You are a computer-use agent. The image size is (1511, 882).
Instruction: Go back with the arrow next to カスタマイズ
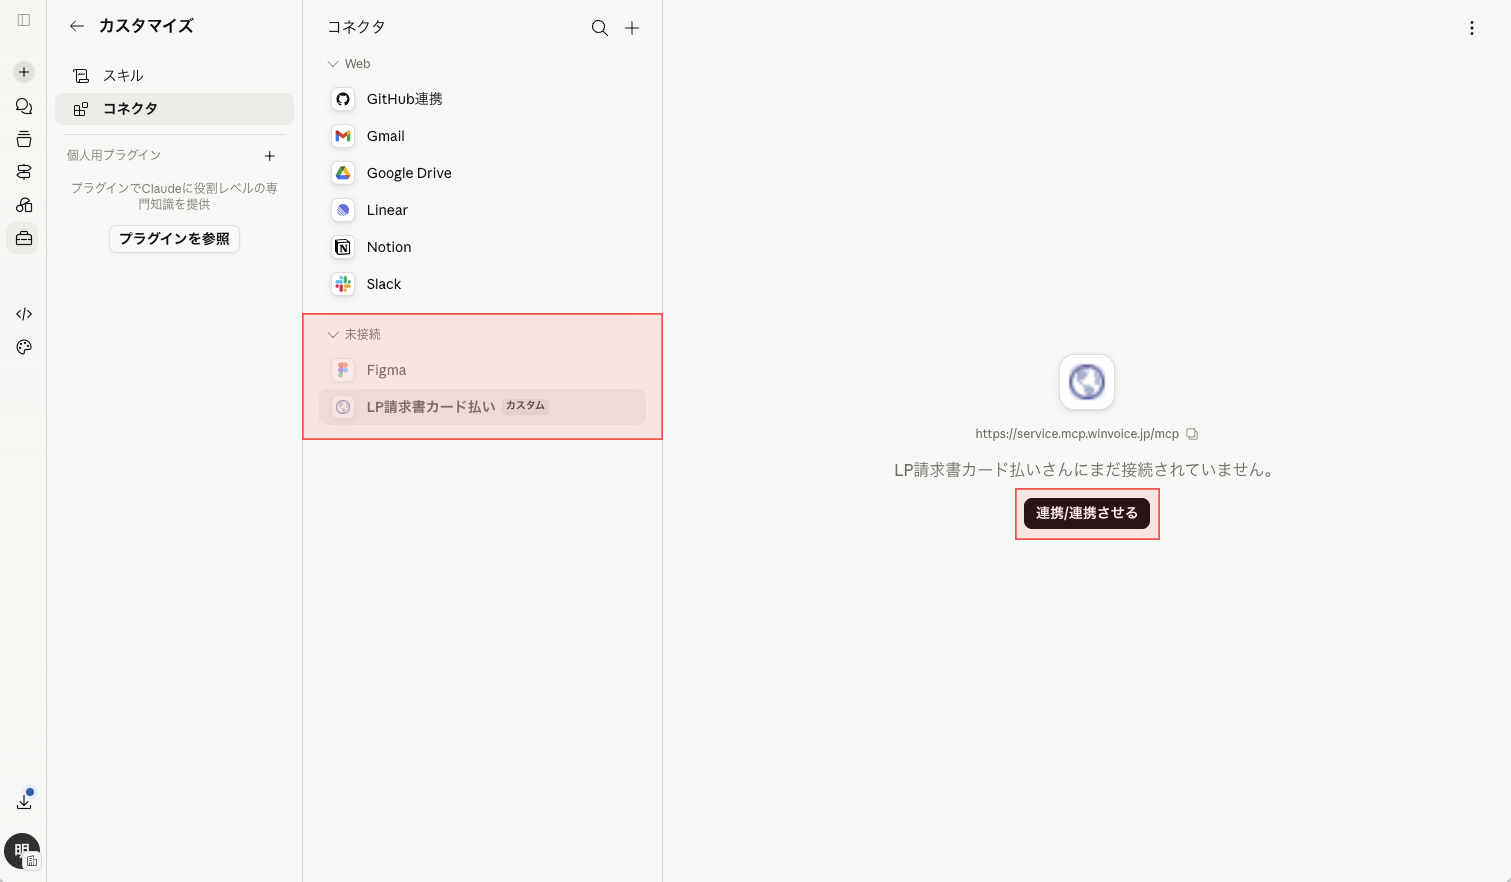pyautogui.click(x=77, y=26)
